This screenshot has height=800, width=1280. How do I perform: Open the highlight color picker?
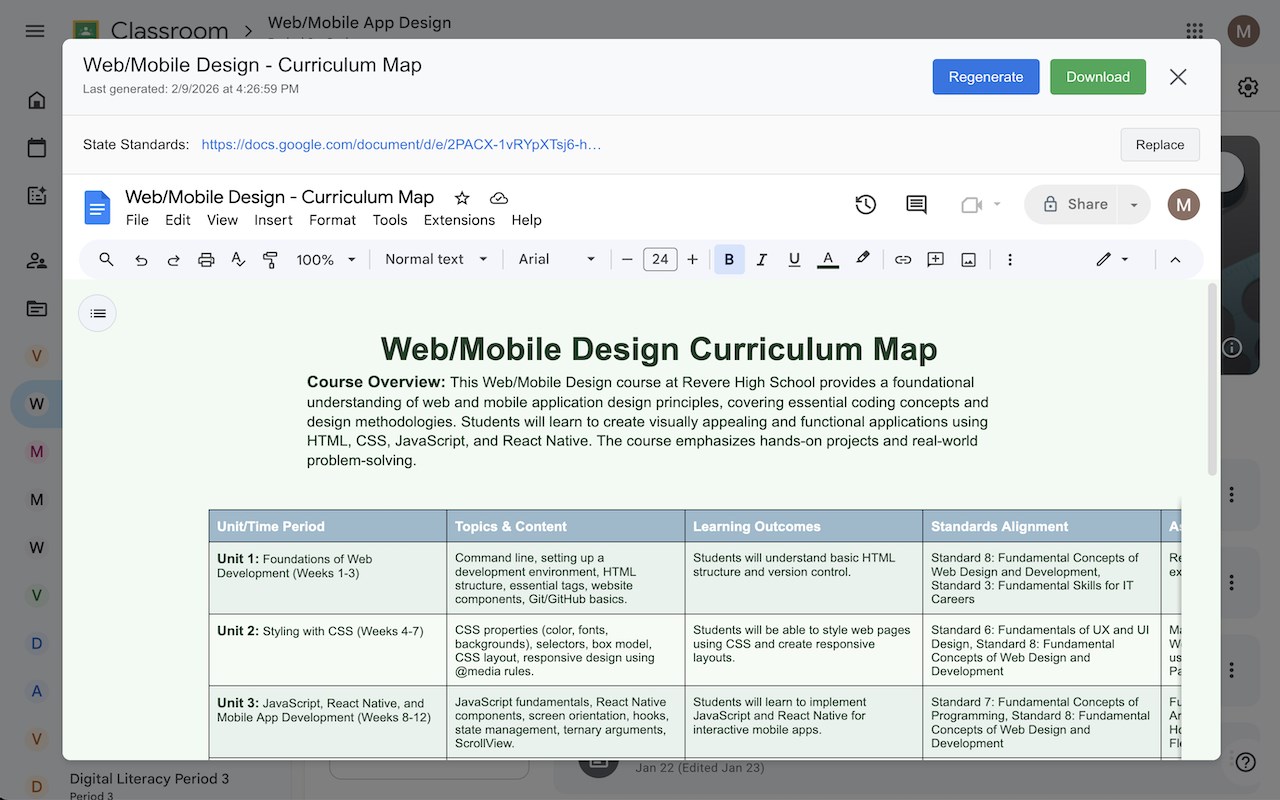coord(862,259)
